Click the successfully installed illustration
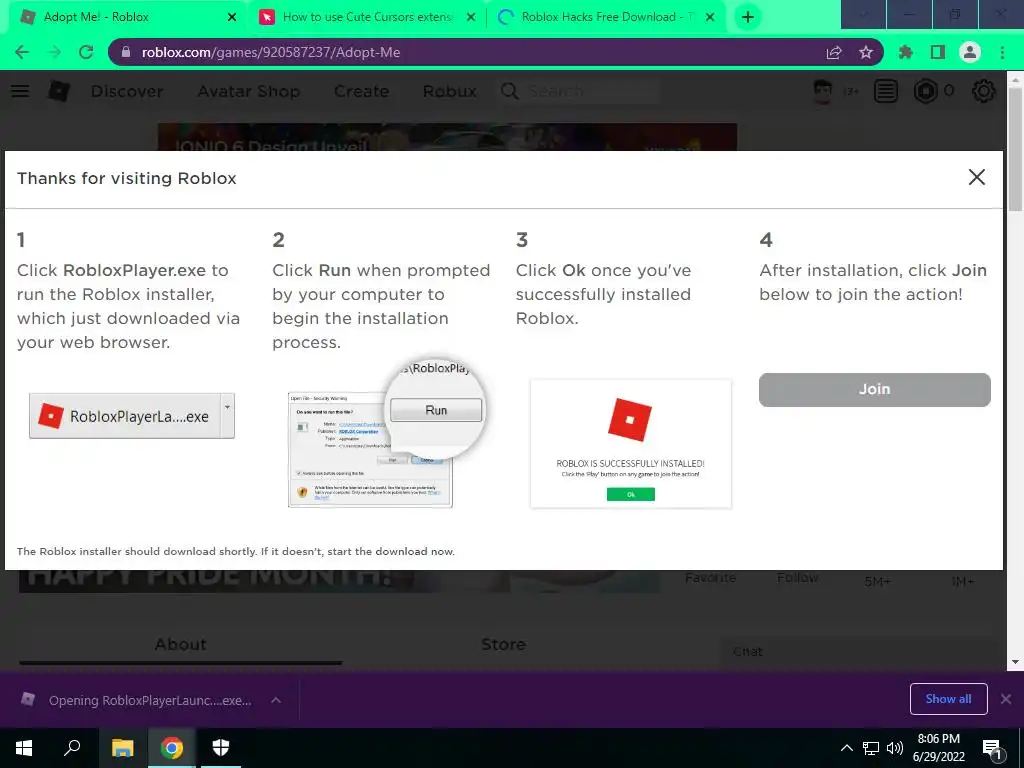The image size is (1024, 768). [x=631, y=443]
